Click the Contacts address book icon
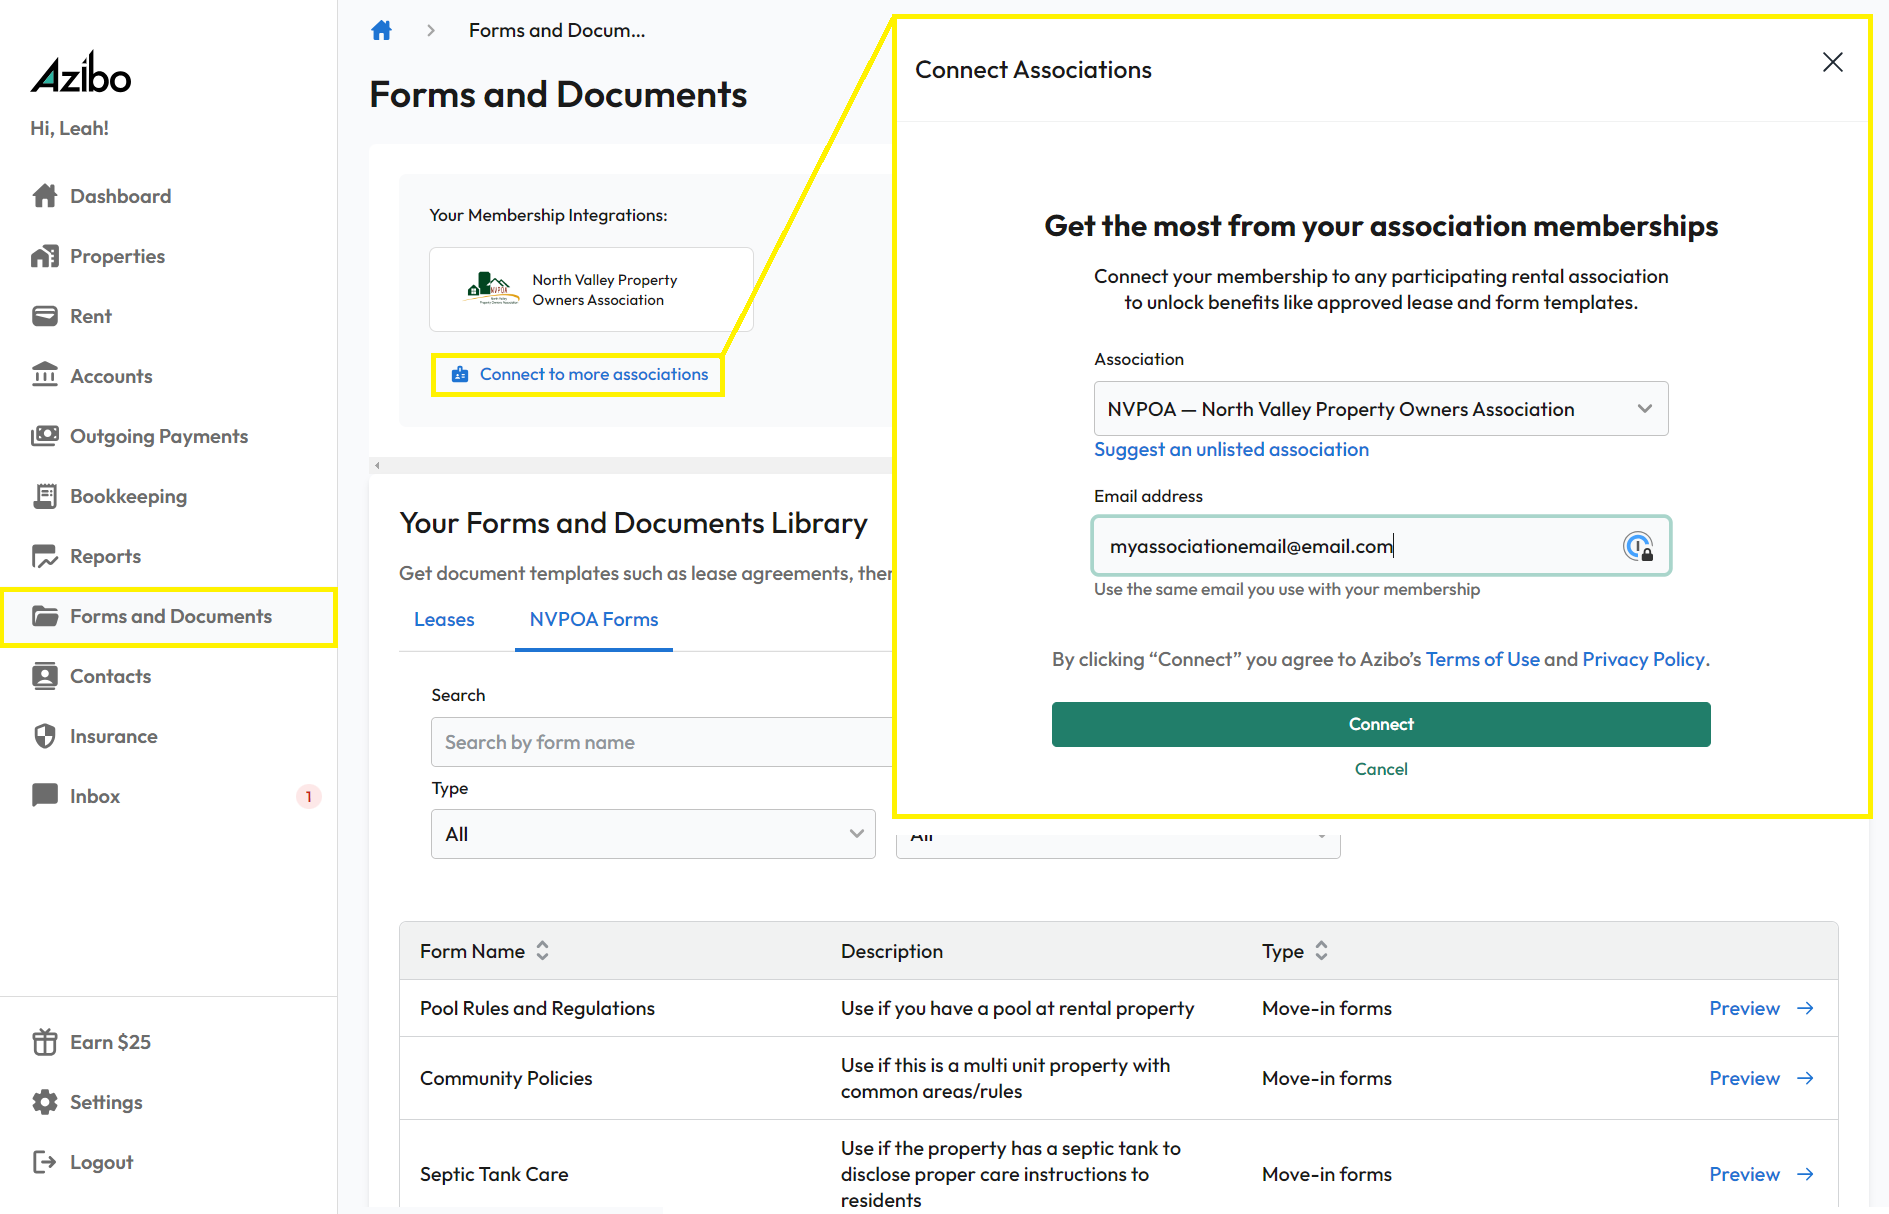 pyautogui.click(x=45, y=676)
